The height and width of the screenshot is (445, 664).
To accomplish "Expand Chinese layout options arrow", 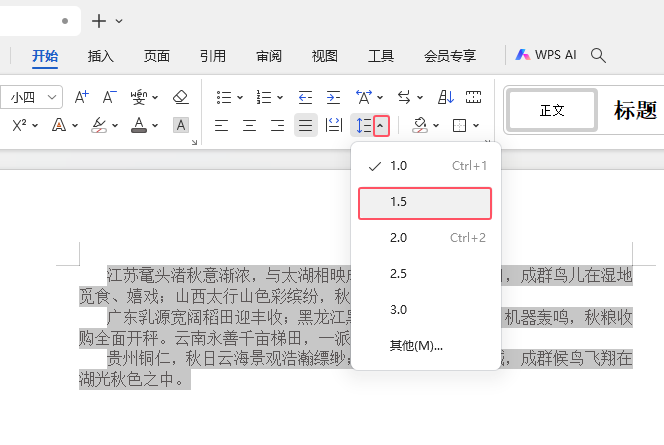I will pos(380,98).
